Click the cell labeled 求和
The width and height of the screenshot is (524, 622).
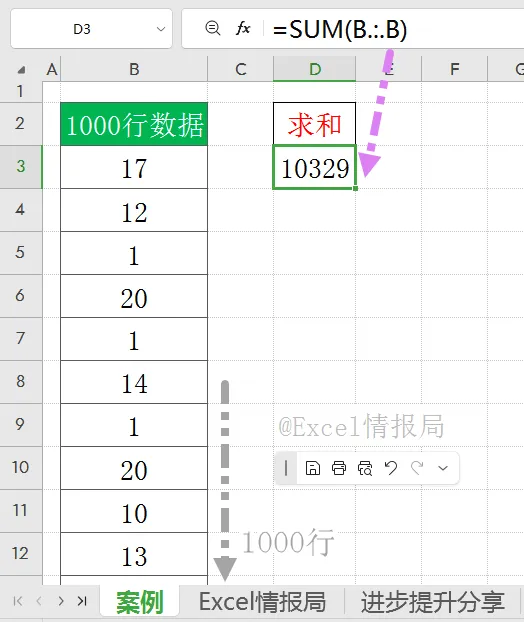tap(315, 124)
